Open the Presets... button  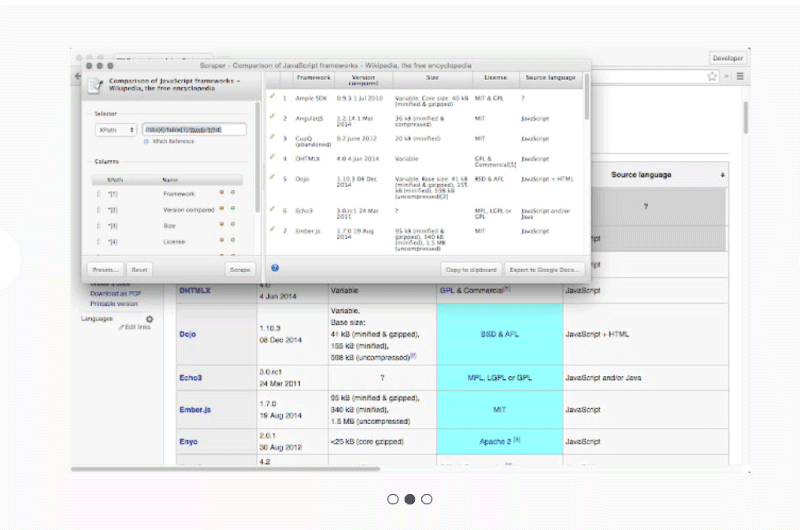click(x=106, y=269)
